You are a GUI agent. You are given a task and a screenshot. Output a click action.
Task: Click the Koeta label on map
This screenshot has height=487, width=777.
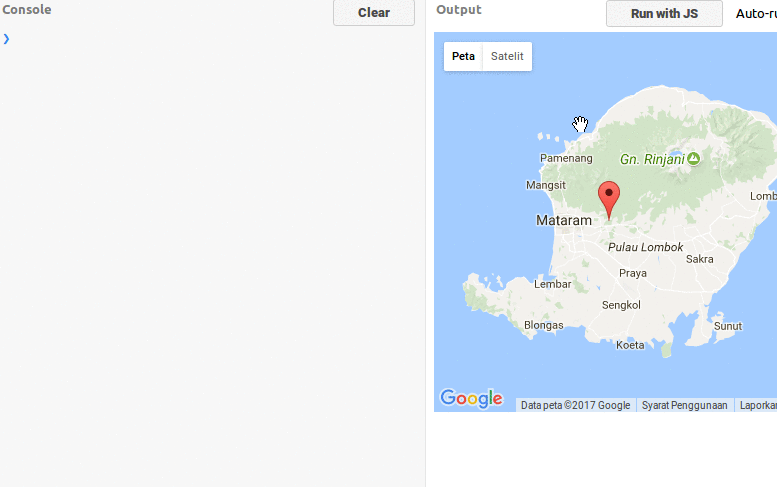click(630, 345)
